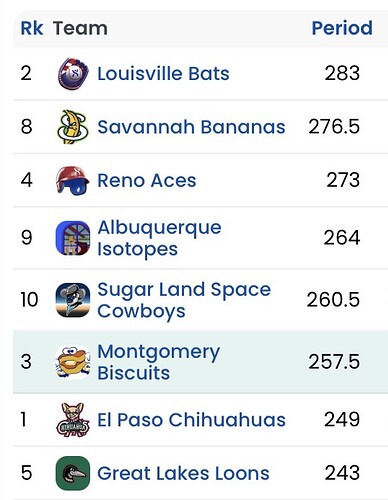
Task: Open the Albuquerque Isotopes team icon
Action: click(x=73, y=238)
